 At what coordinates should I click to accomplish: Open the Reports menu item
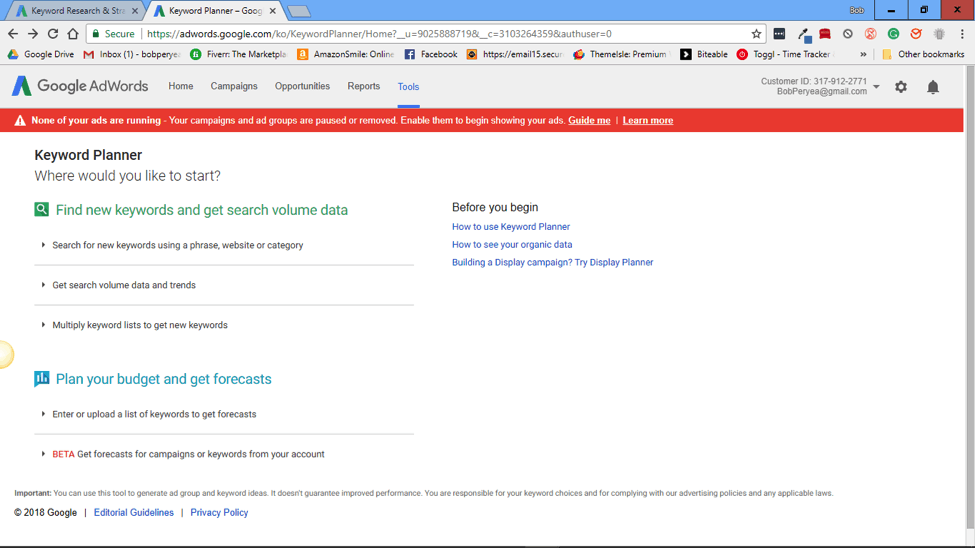click(364, 86)
